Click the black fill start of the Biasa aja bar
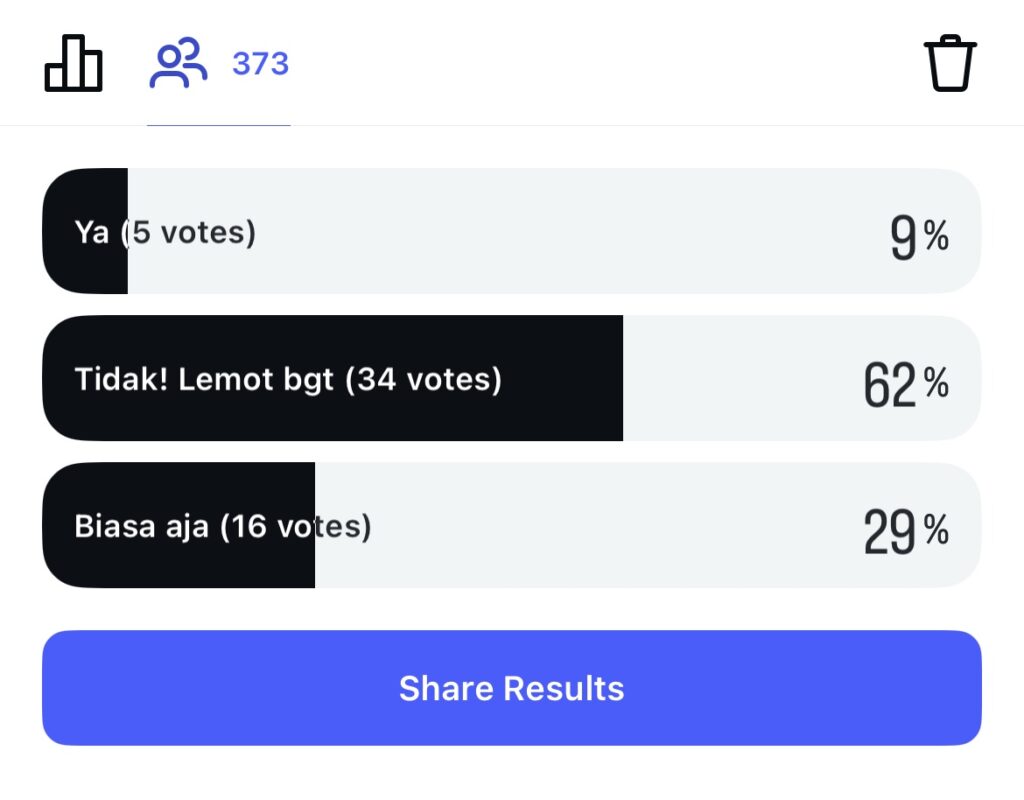Screen dimensions: 1024x800 coord(58,560)
